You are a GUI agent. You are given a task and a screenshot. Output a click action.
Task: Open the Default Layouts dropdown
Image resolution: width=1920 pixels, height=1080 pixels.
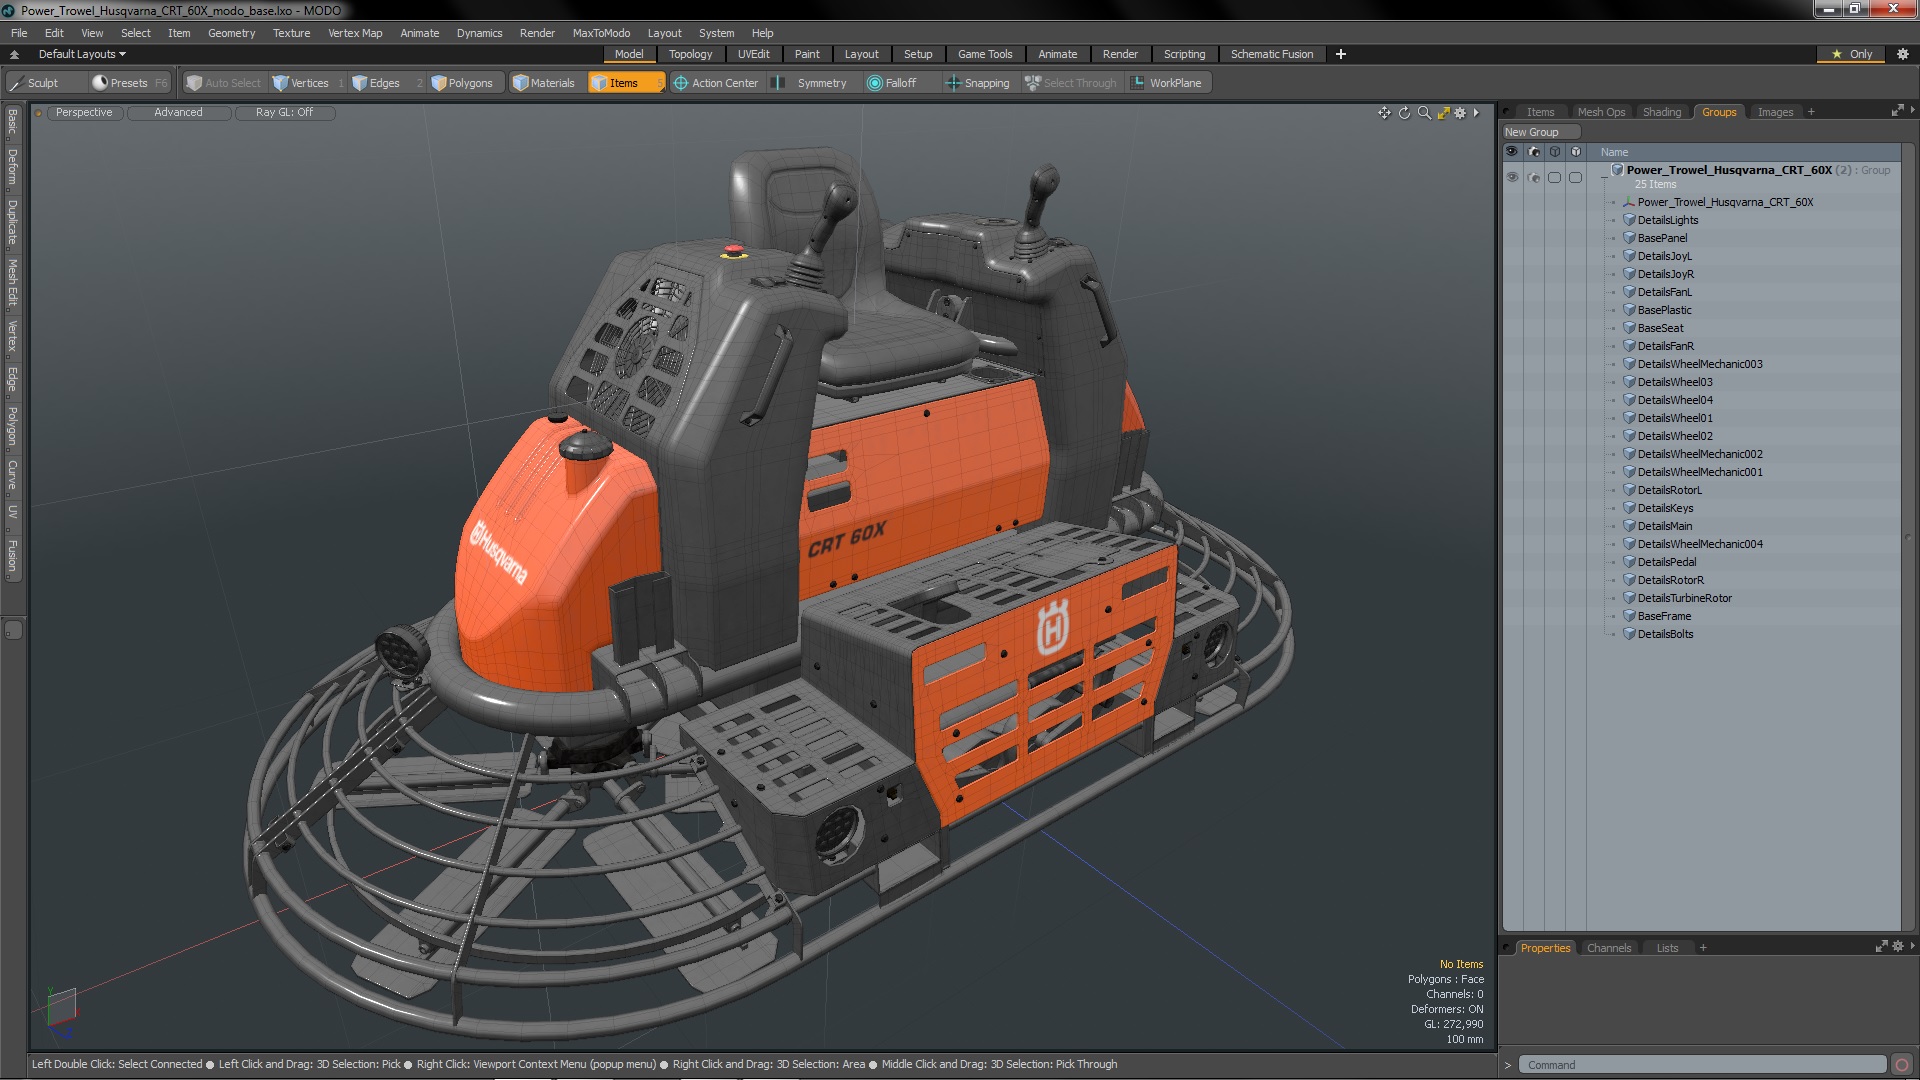point(81,54)
